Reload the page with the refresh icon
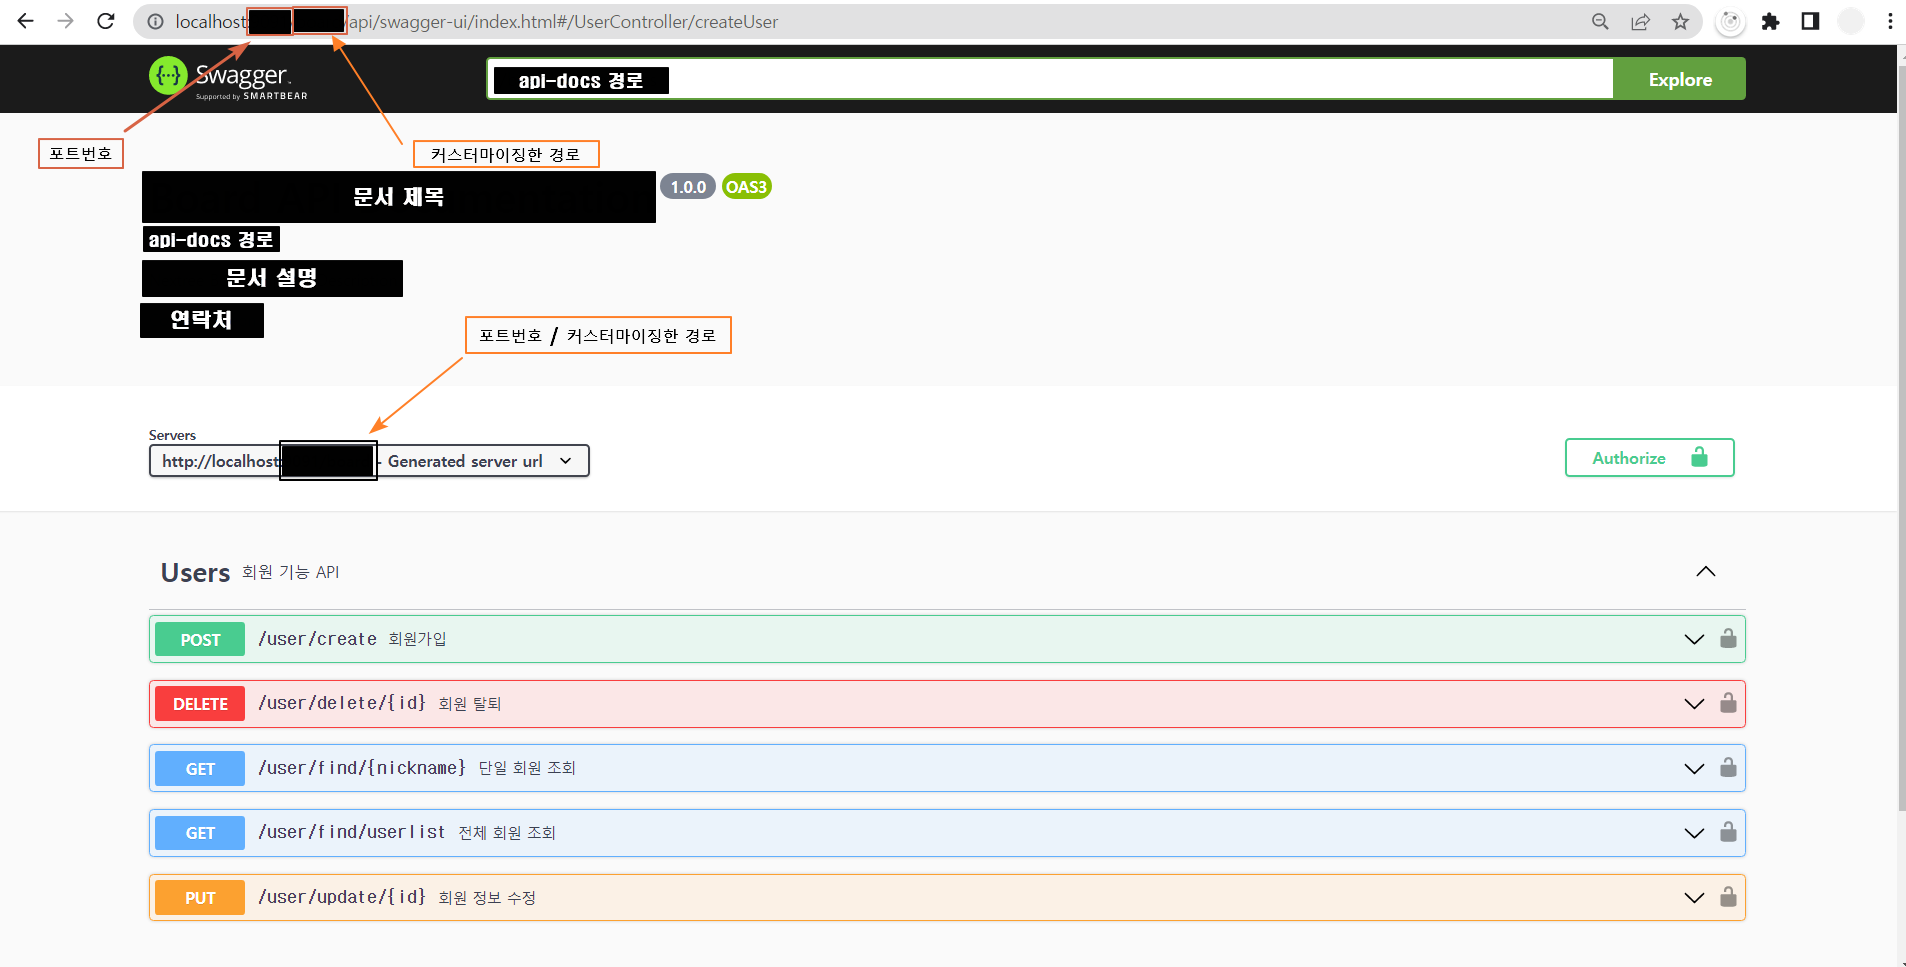The height and width of the screenshot is (967, 1906). 106,21
